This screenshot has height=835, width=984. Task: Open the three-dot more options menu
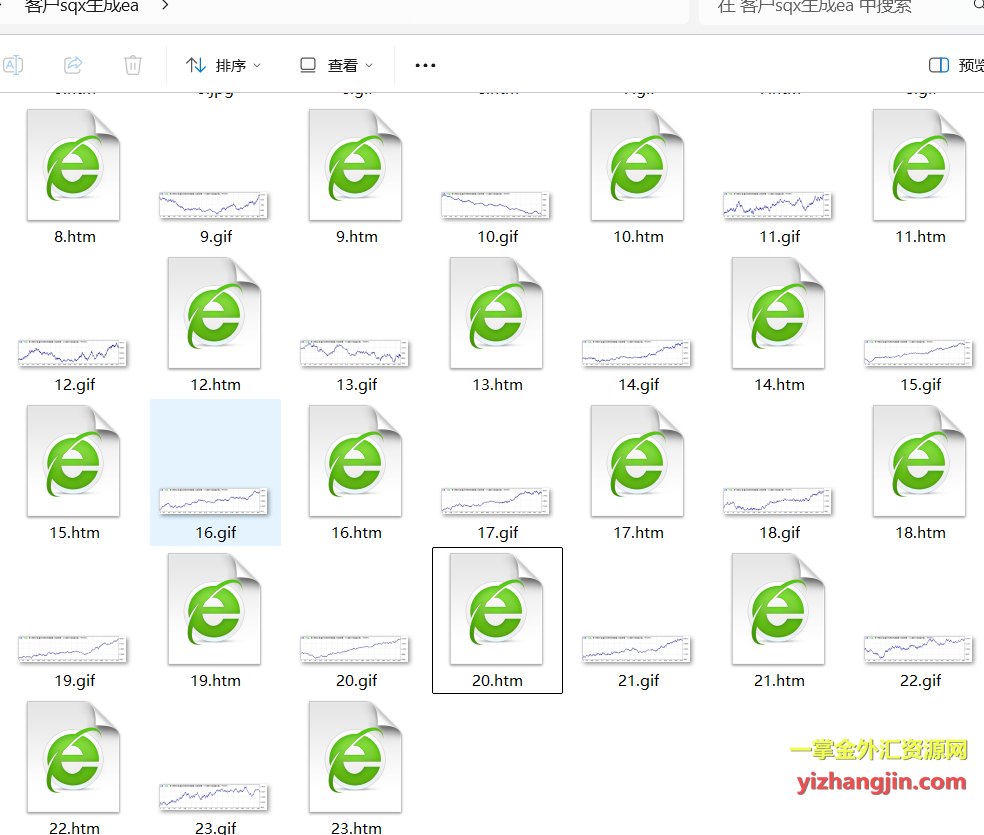click(425, 65)
